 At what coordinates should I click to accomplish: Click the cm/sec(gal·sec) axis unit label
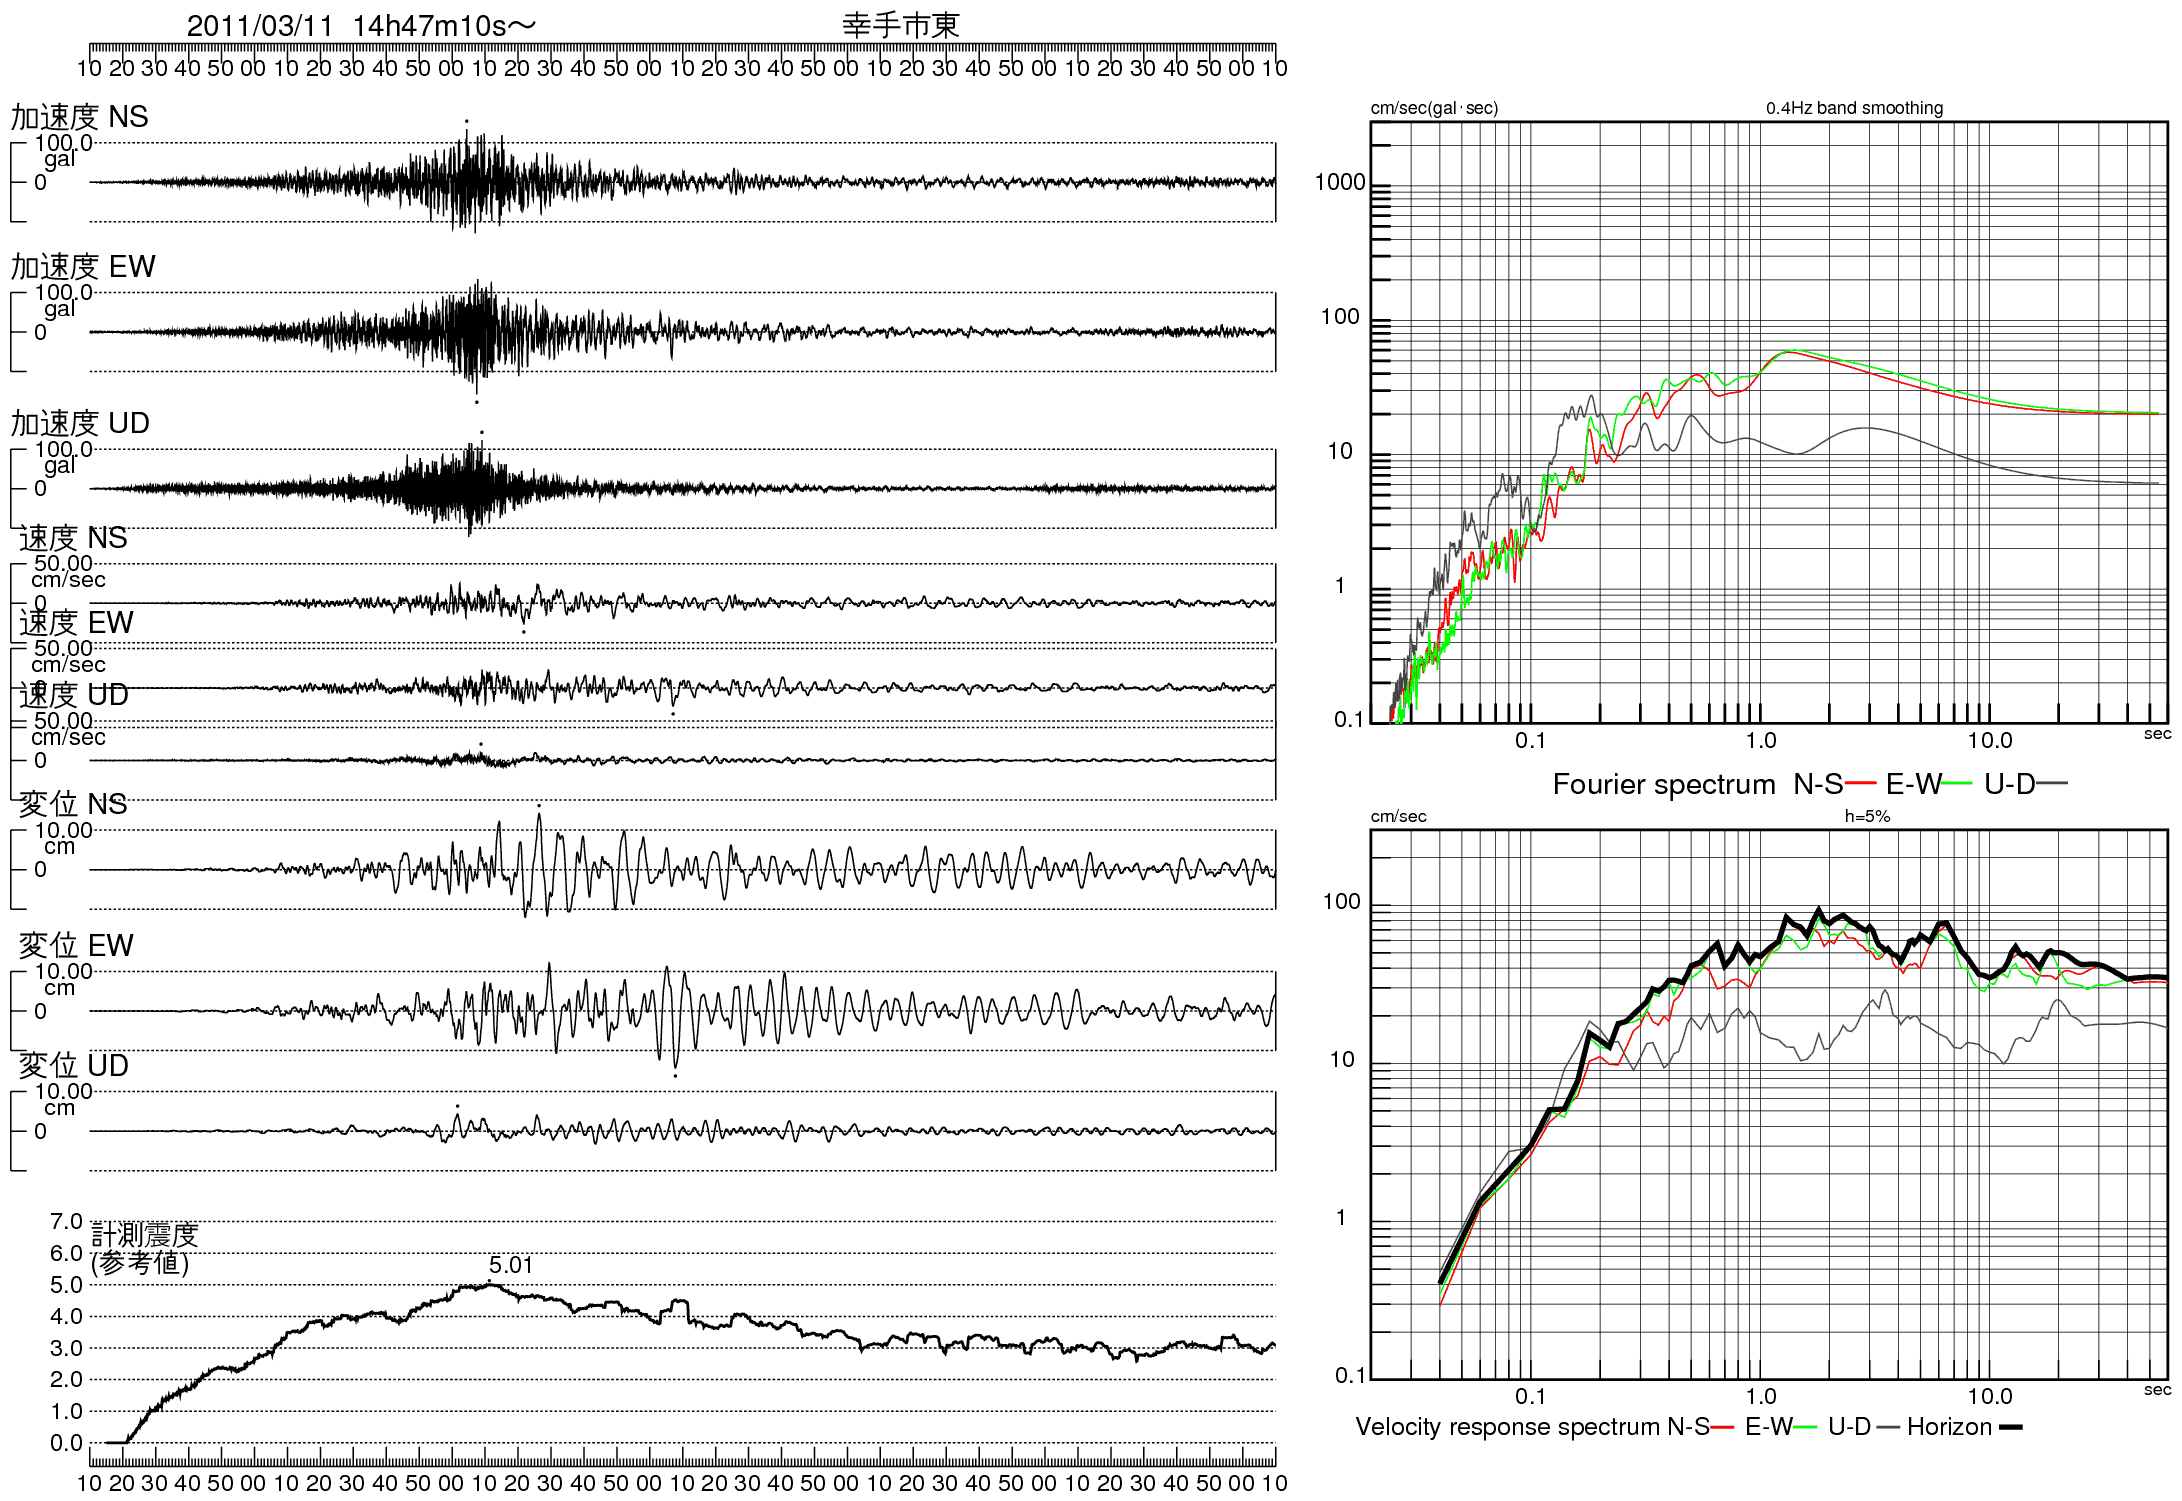(x=1433, y=108)
